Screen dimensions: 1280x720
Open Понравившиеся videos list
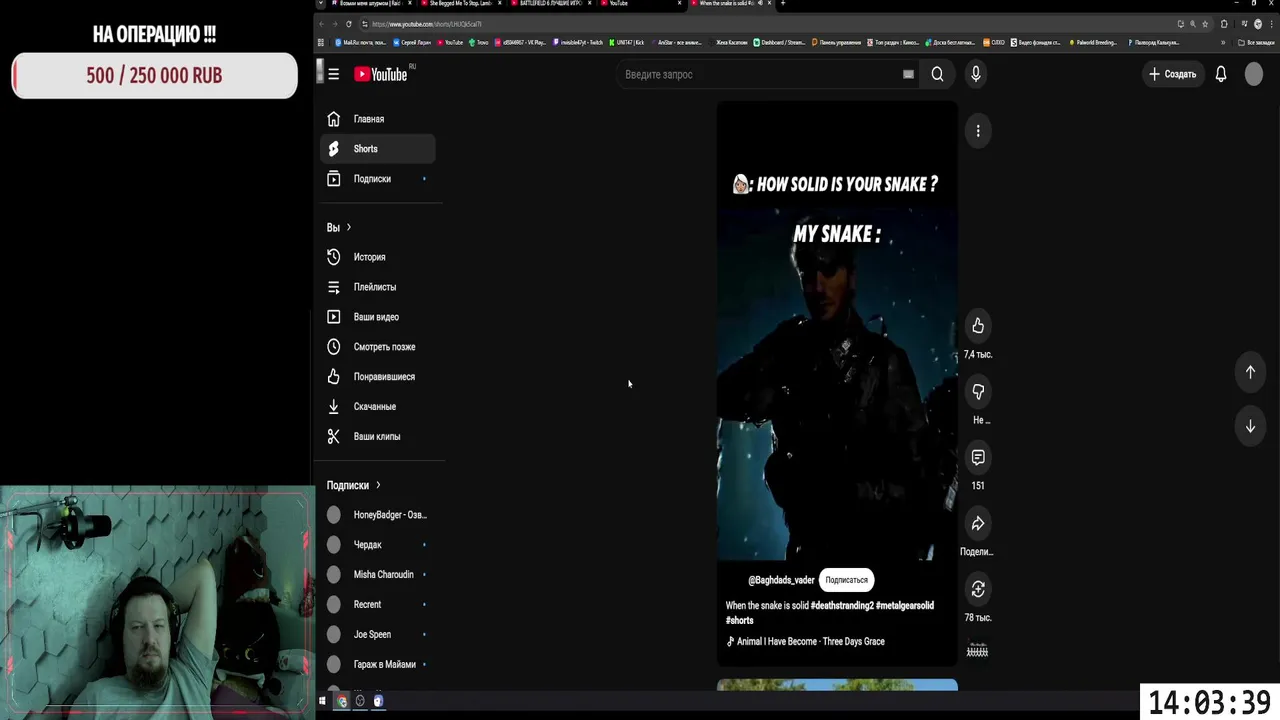377,377
